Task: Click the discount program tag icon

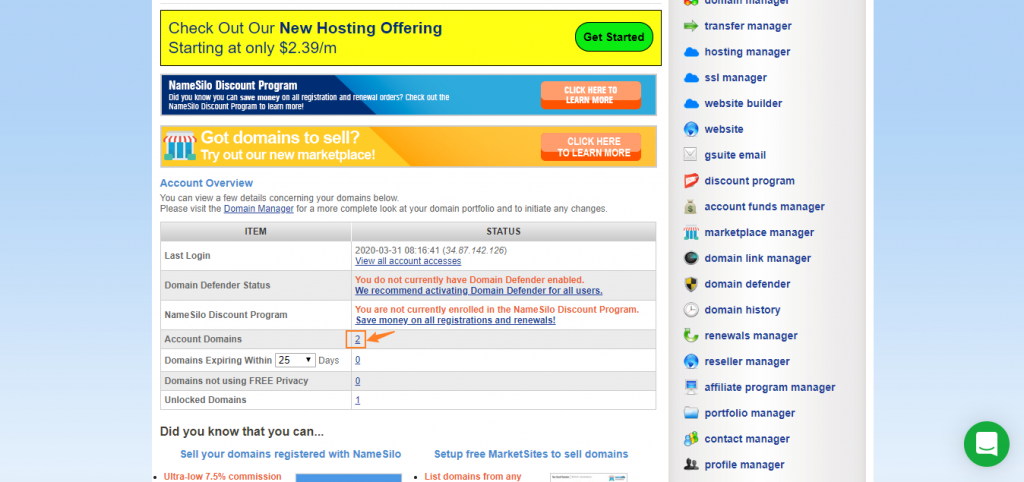Action: [691, 181]
